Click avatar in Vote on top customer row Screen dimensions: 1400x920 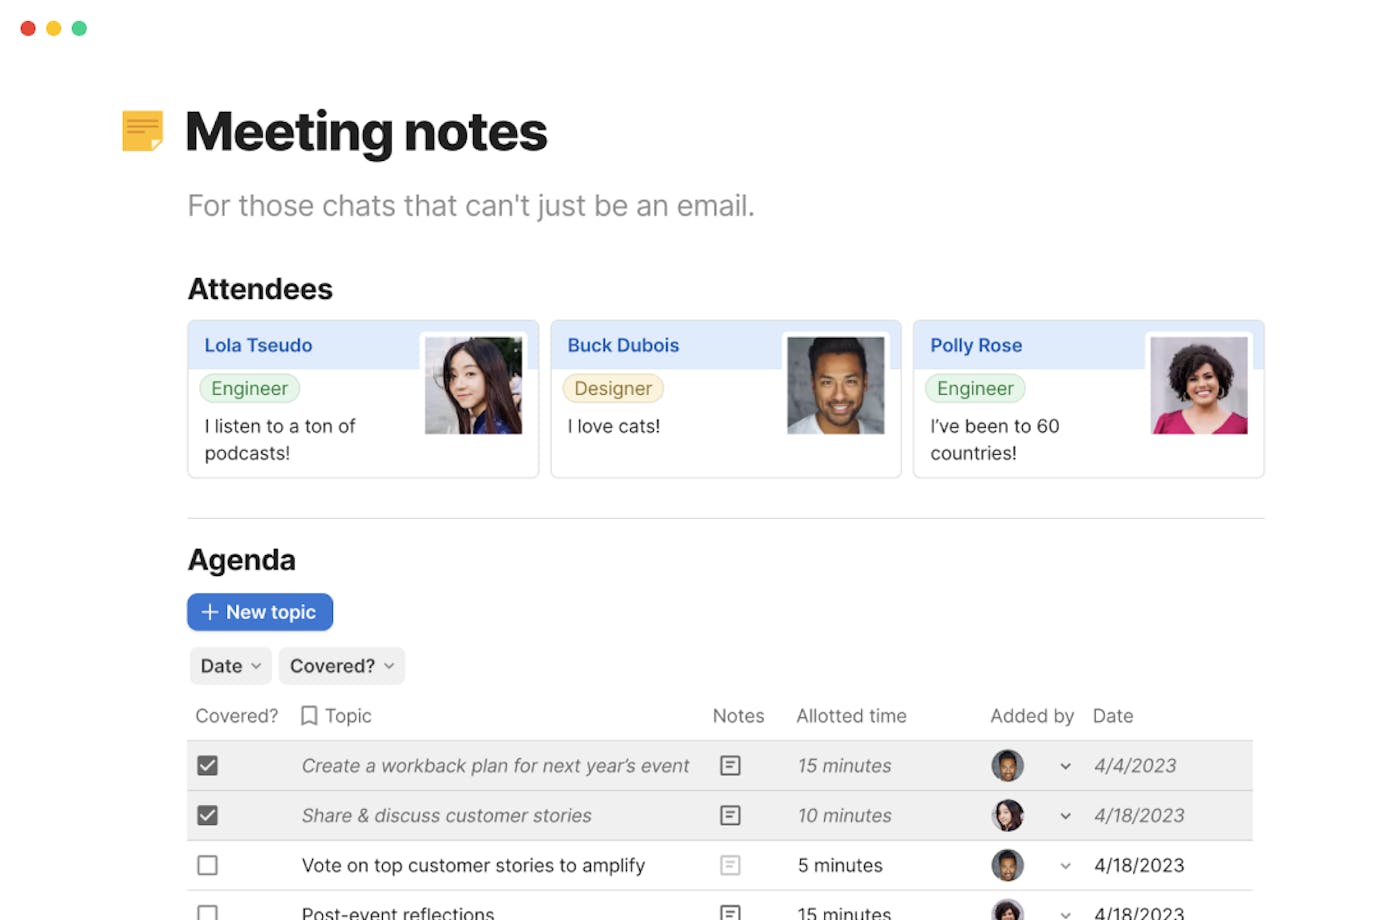pyautogui.click(x=1007, y=866)
